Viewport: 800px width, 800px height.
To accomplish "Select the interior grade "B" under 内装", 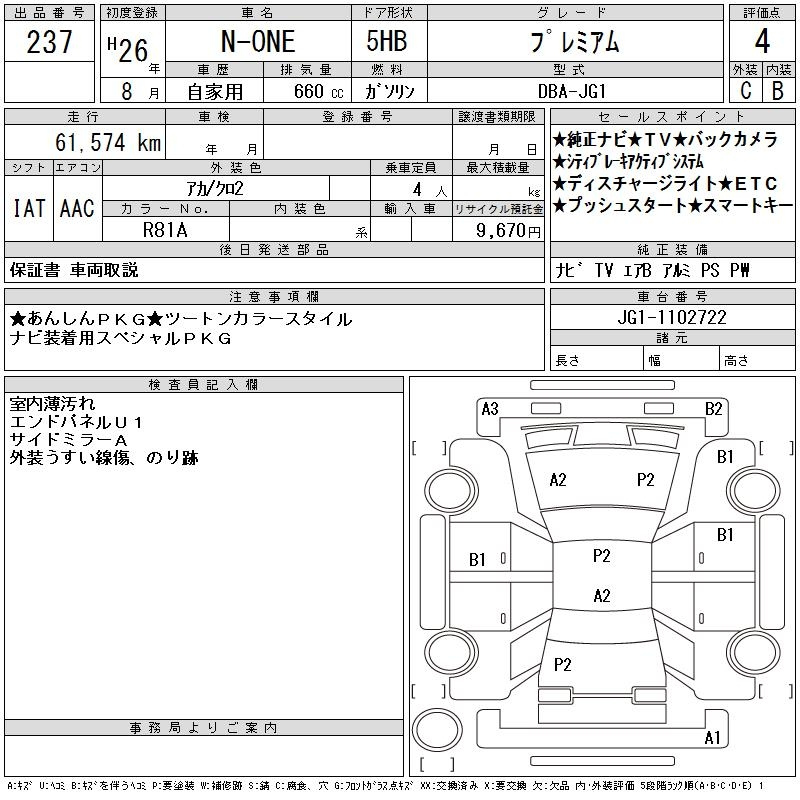I will (778, 91).
